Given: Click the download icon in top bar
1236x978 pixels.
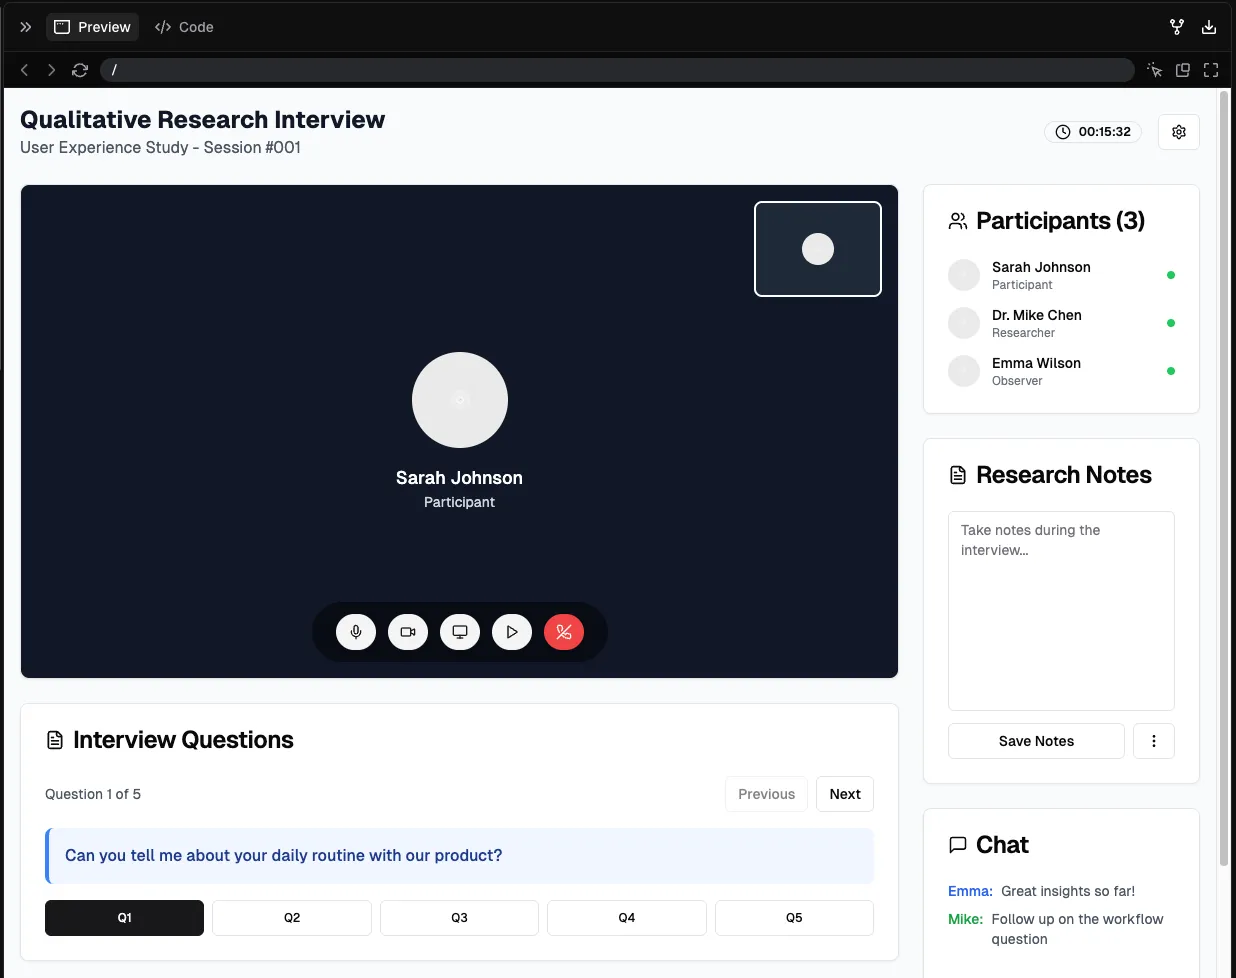Looking at the screenshot, I should coord(1209,27).
